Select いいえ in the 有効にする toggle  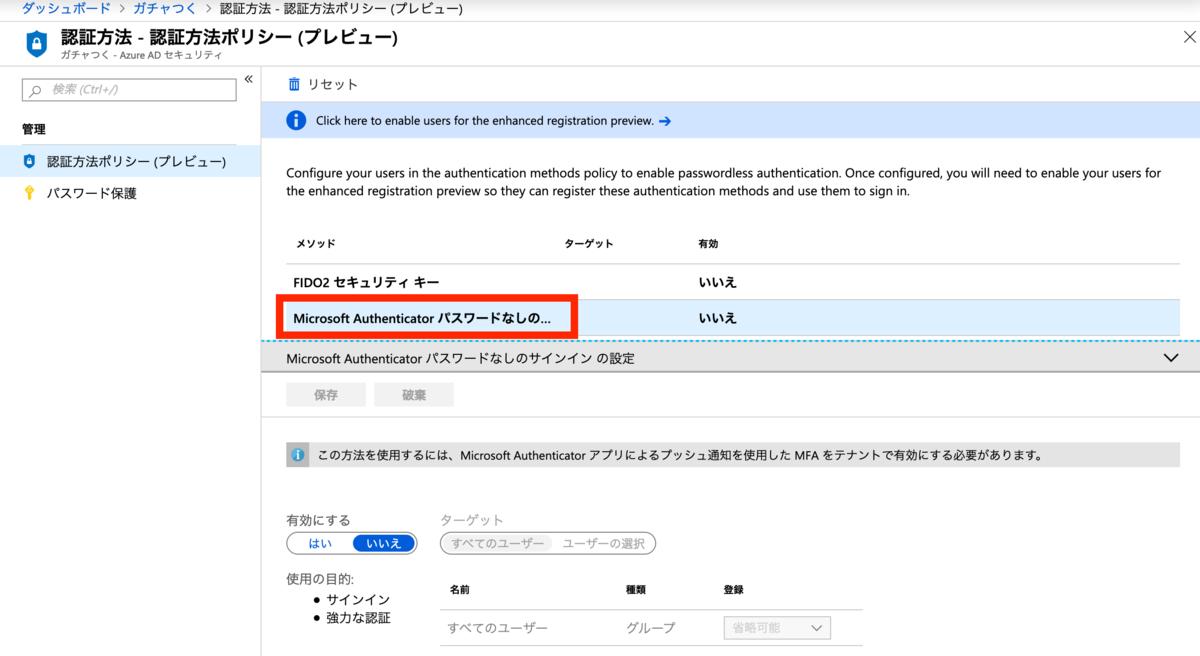tap(384, 543)
